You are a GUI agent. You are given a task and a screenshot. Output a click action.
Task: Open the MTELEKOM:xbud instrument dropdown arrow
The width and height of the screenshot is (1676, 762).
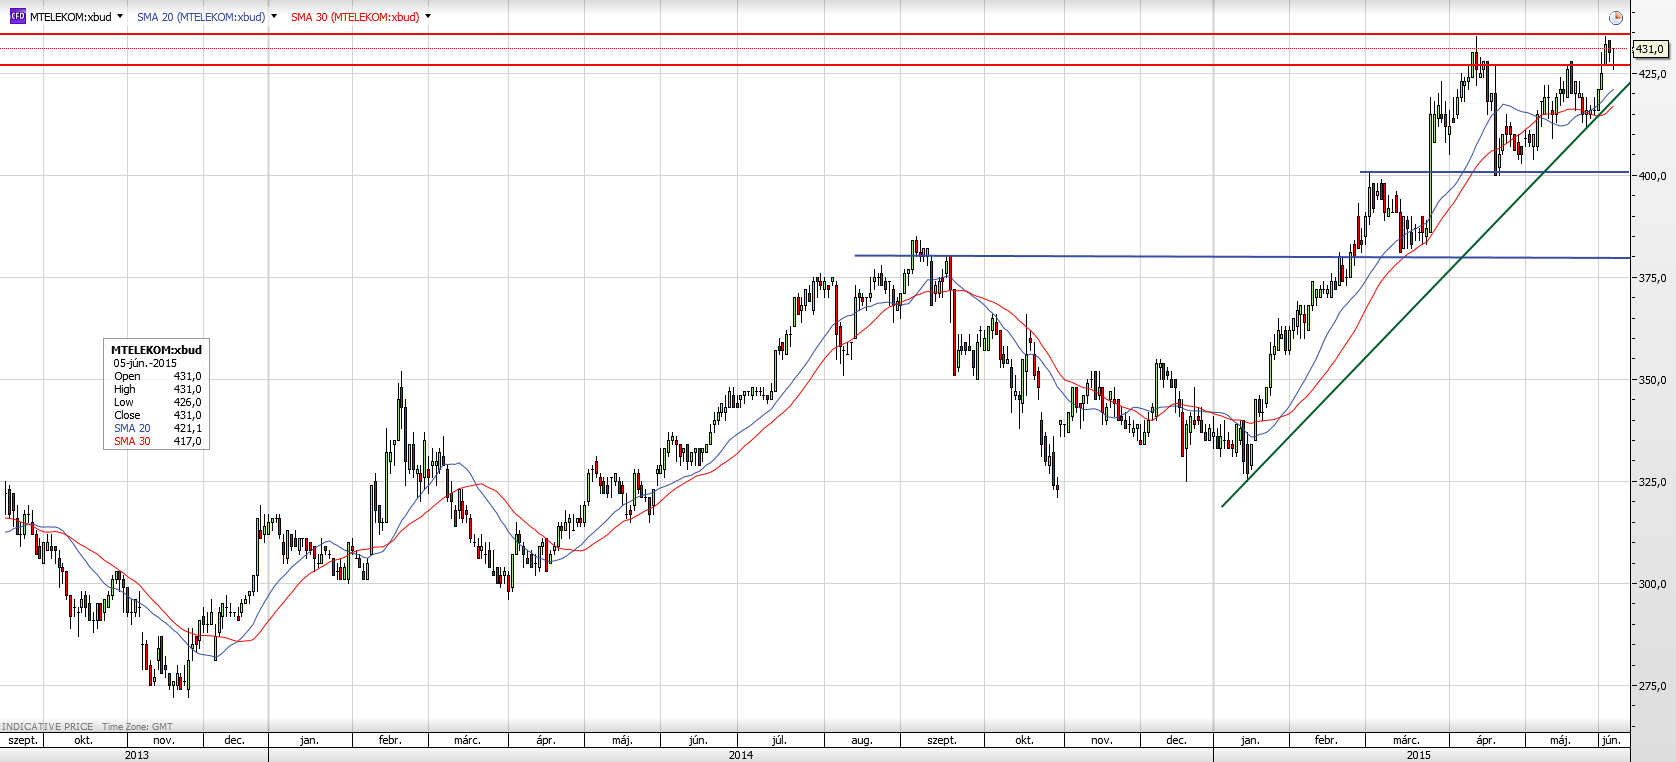(x=120, y=17)
